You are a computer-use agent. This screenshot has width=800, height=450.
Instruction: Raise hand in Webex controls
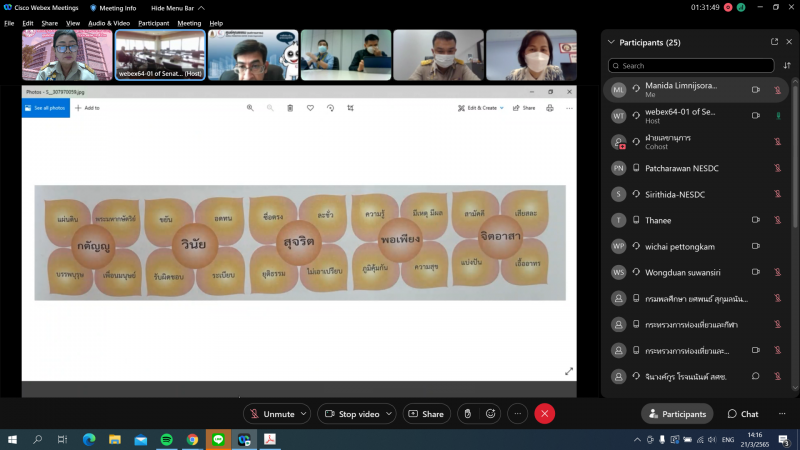coord(467,414)
